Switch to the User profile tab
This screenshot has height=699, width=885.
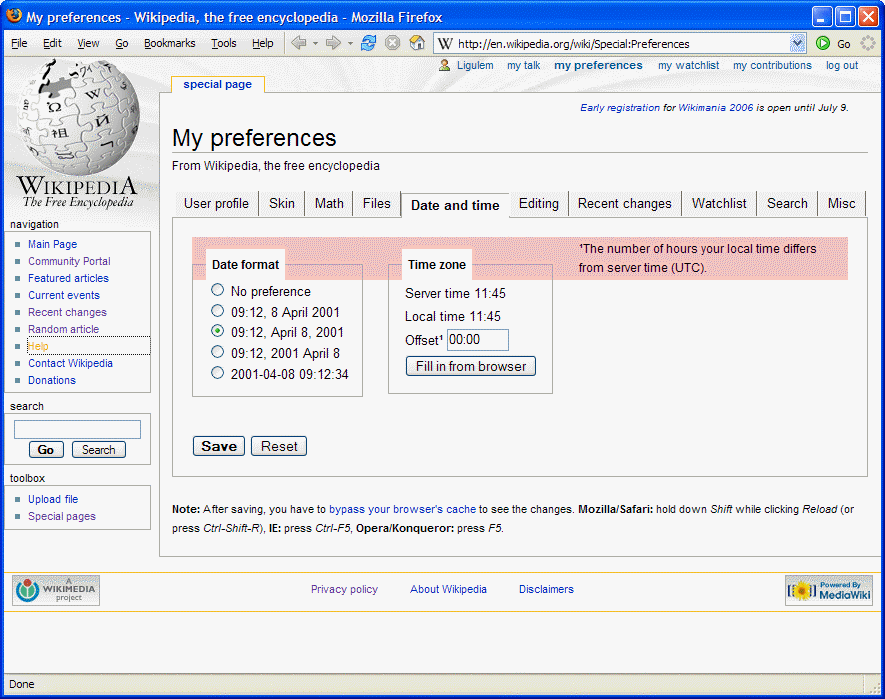coord(216,203)
